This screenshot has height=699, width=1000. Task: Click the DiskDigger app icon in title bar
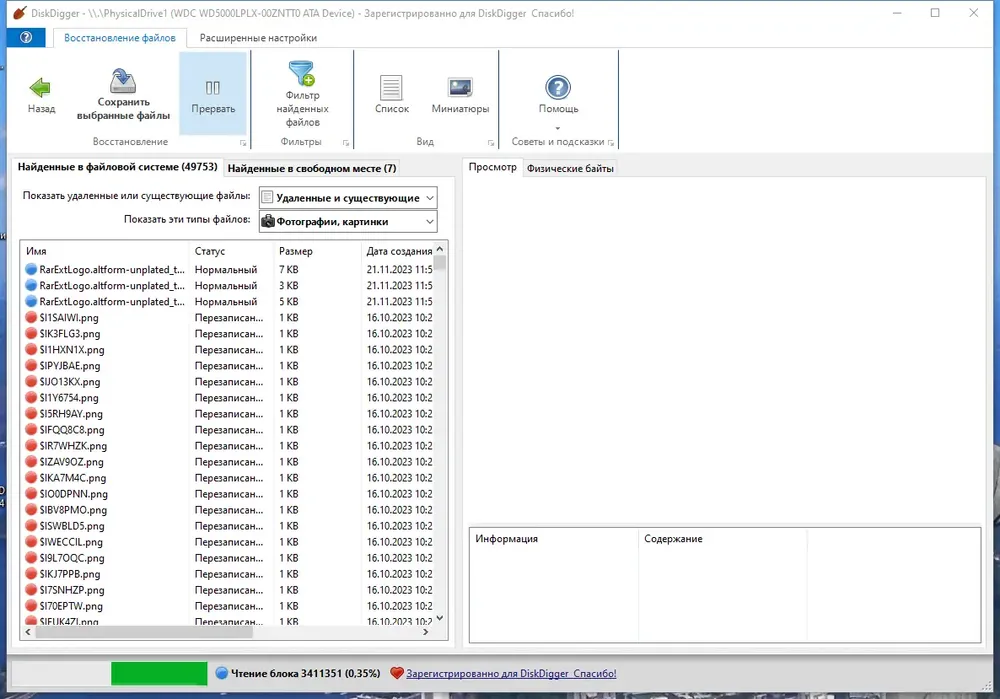click(x=20, y=13)
